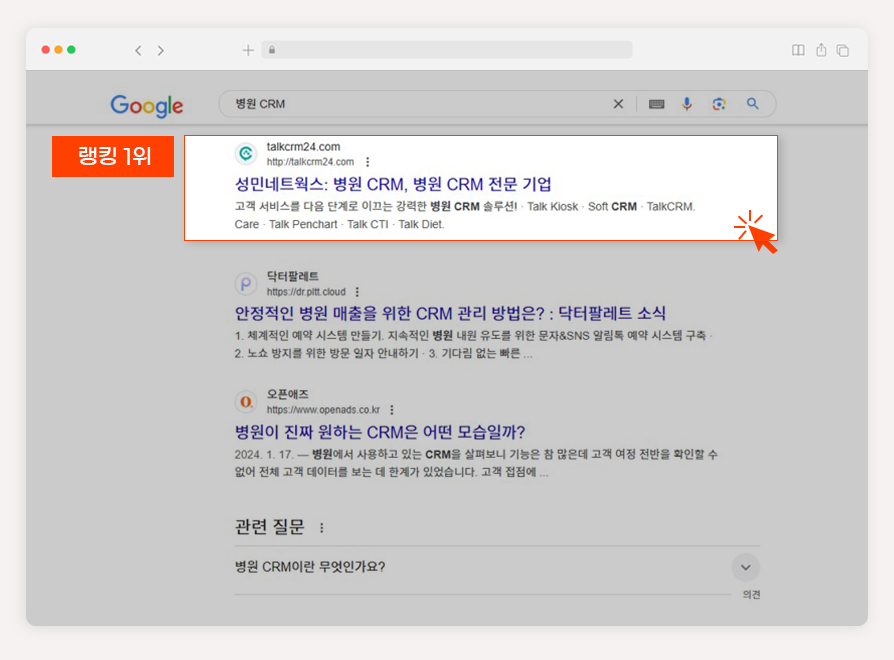The height and width of the screenshot is (660, 894).
Task: Open the 성민네트웍스: 병원 CRM 전문 기업 result
Action: click(x=393, y=184)
